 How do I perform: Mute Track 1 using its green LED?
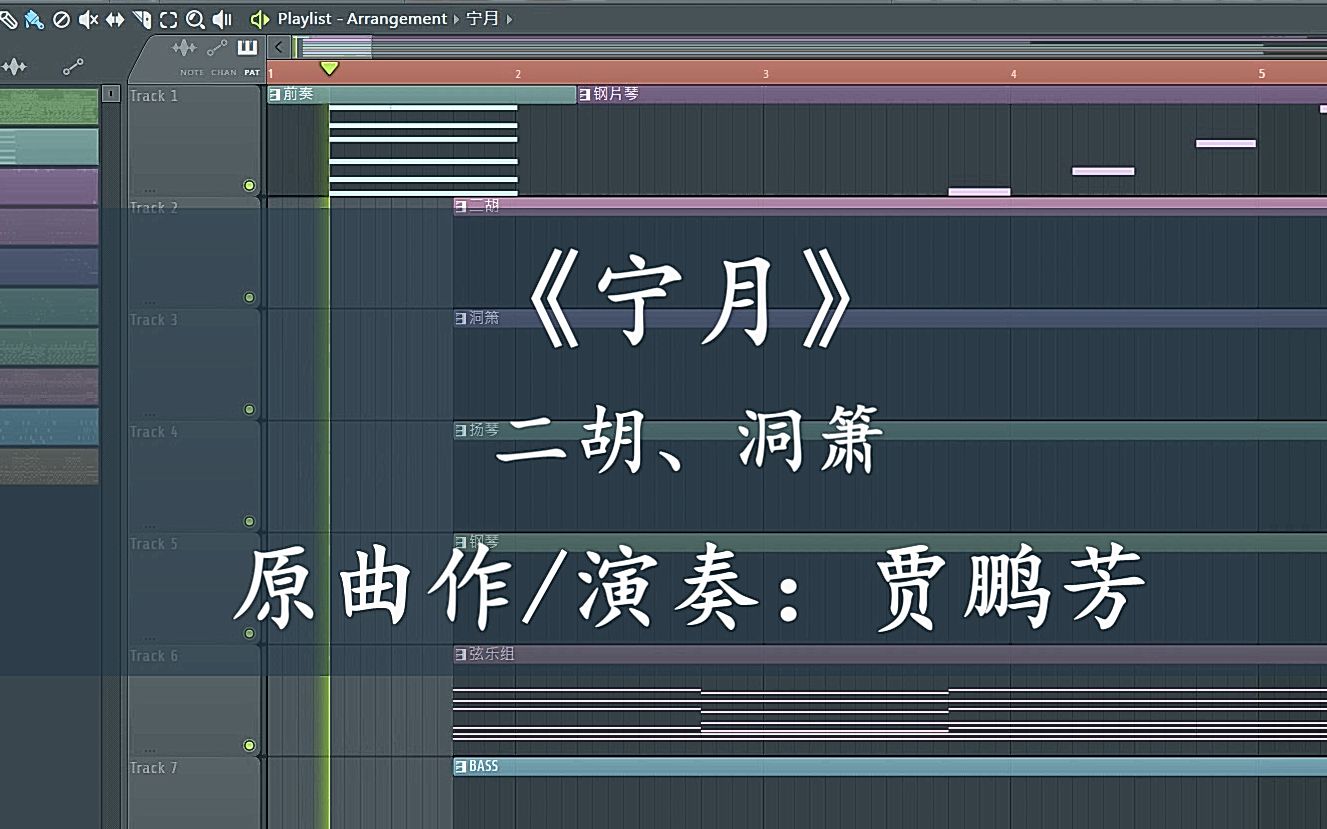point(249,186)
